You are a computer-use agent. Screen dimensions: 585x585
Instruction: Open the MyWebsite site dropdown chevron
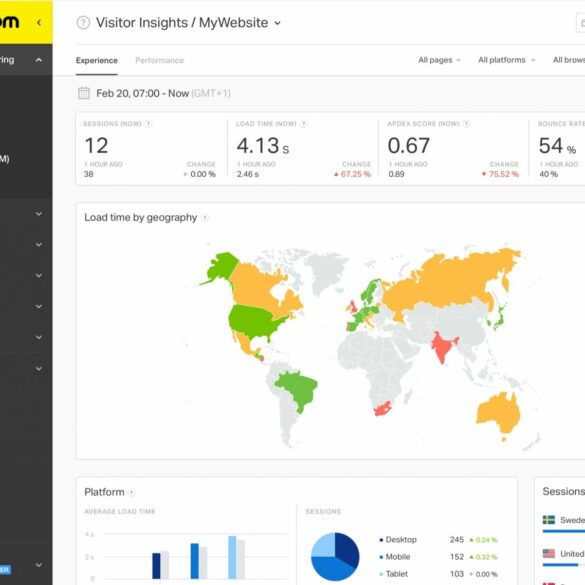(278, 23)
